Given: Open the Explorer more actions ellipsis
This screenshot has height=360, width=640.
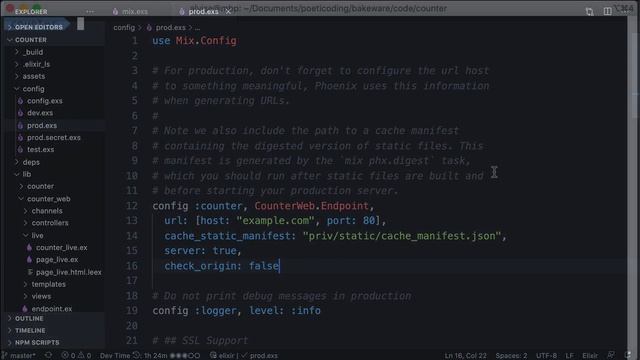Looking at the screenshot, I should coord(90,11).
